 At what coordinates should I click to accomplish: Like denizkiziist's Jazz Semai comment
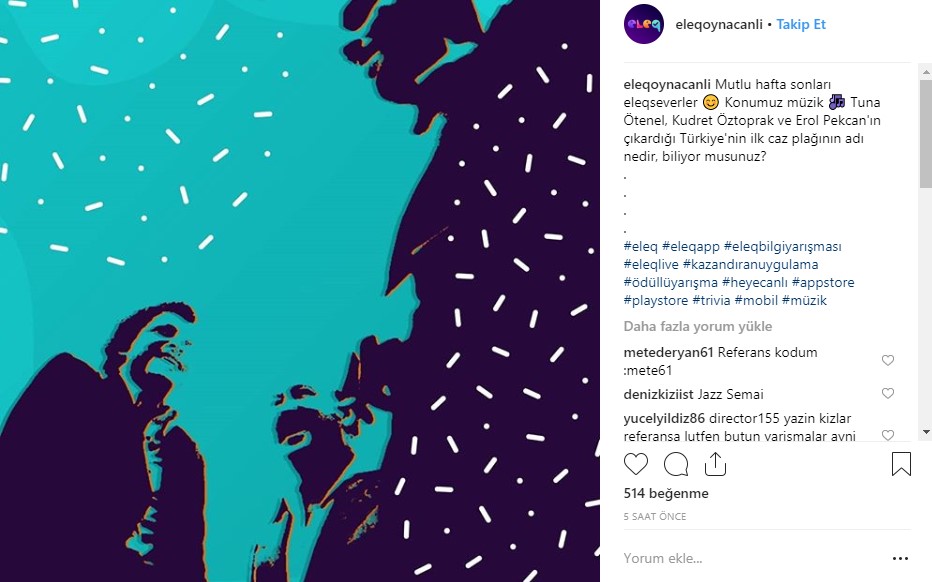[x=887, y=394]
